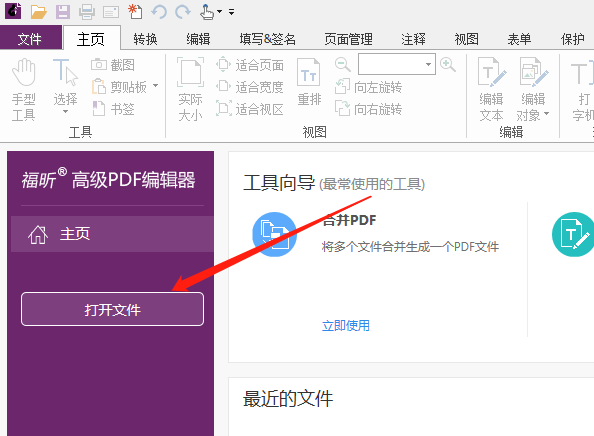Choose 适合宽度 fit width view
This screenshot has width=594, height=436.
tap(250, 87)
